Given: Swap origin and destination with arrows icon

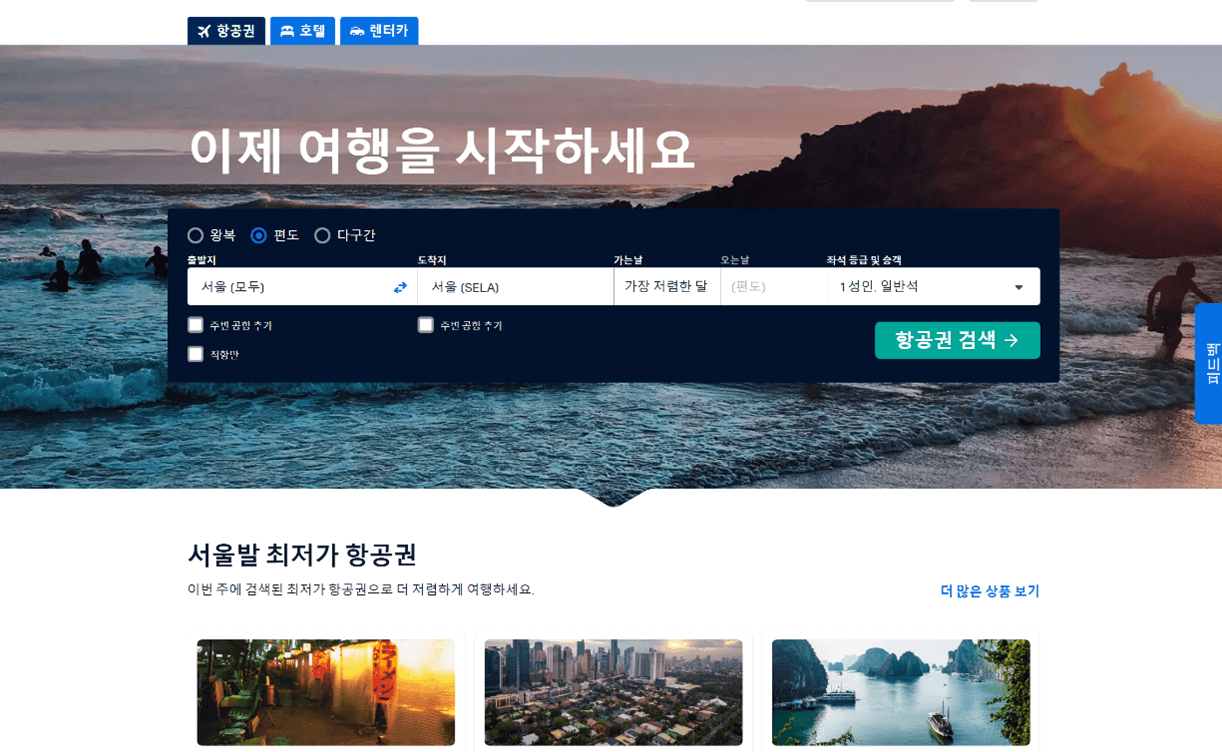Looking at the screenshot, I should click(x=400, y=287).
